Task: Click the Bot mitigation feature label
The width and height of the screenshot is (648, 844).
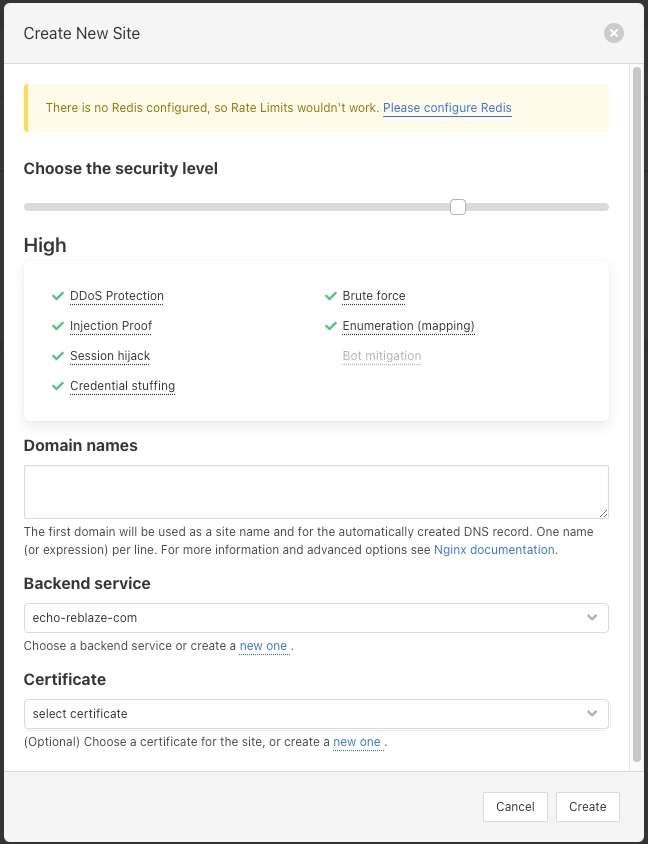Action: coord(382,356)
